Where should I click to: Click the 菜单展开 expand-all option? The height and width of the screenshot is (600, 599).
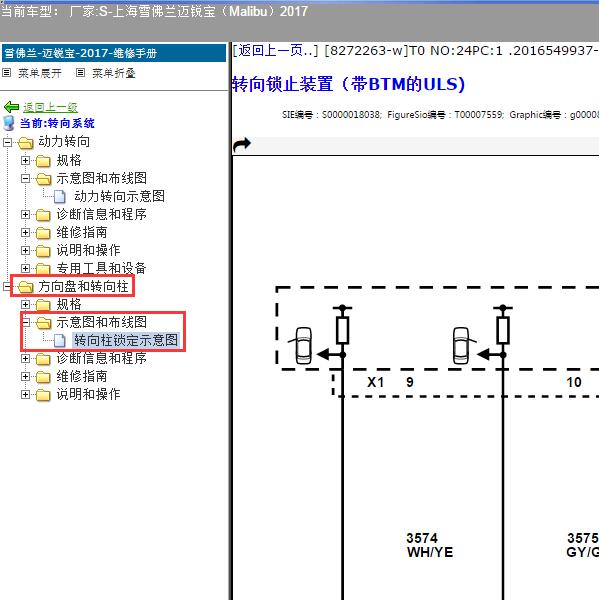pyautogui.click(x=40, y=73)
